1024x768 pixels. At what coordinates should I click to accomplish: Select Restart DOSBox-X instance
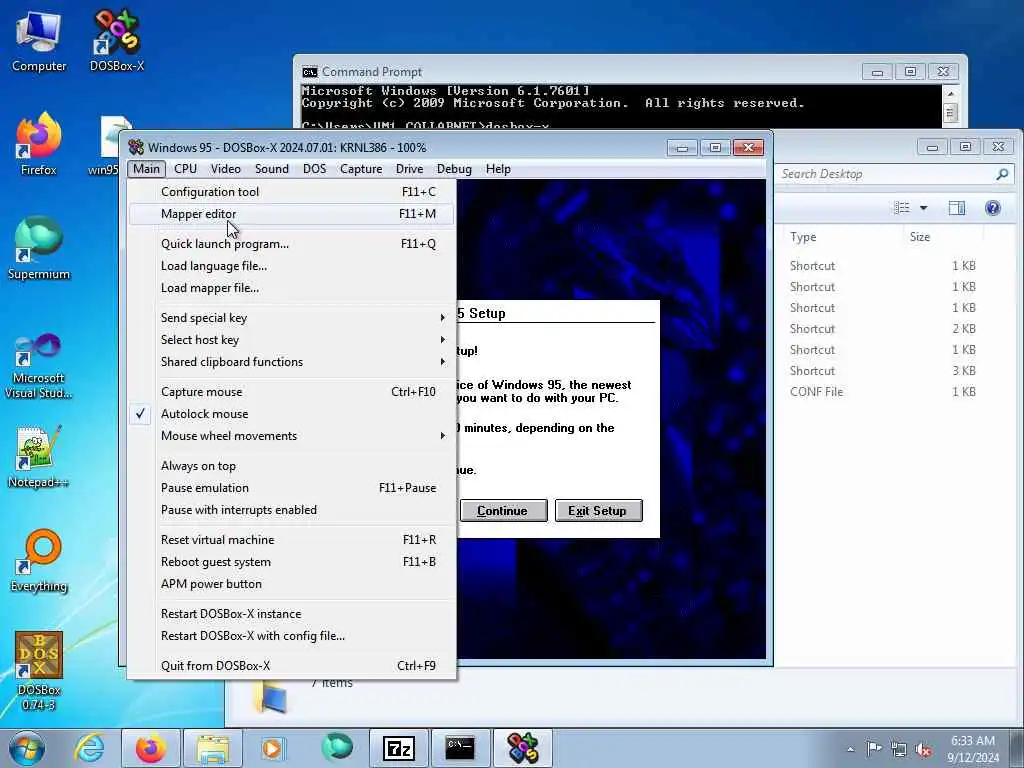click(x=291, y=614)
